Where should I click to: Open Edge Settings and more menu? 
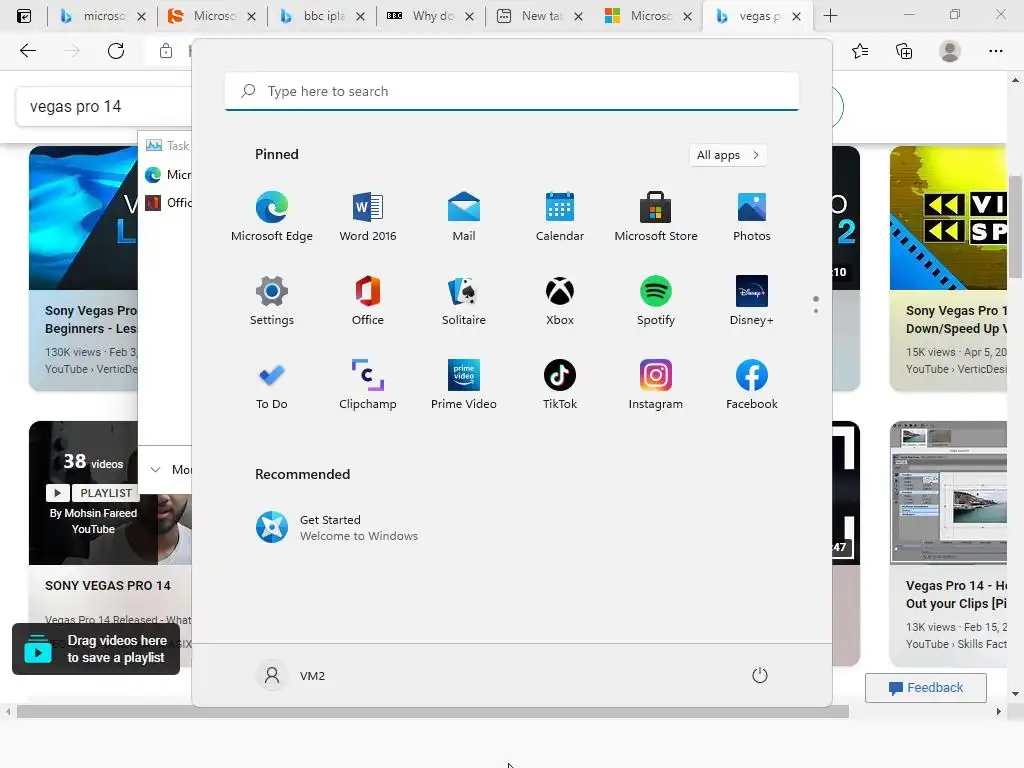click(x=995, y=51)
